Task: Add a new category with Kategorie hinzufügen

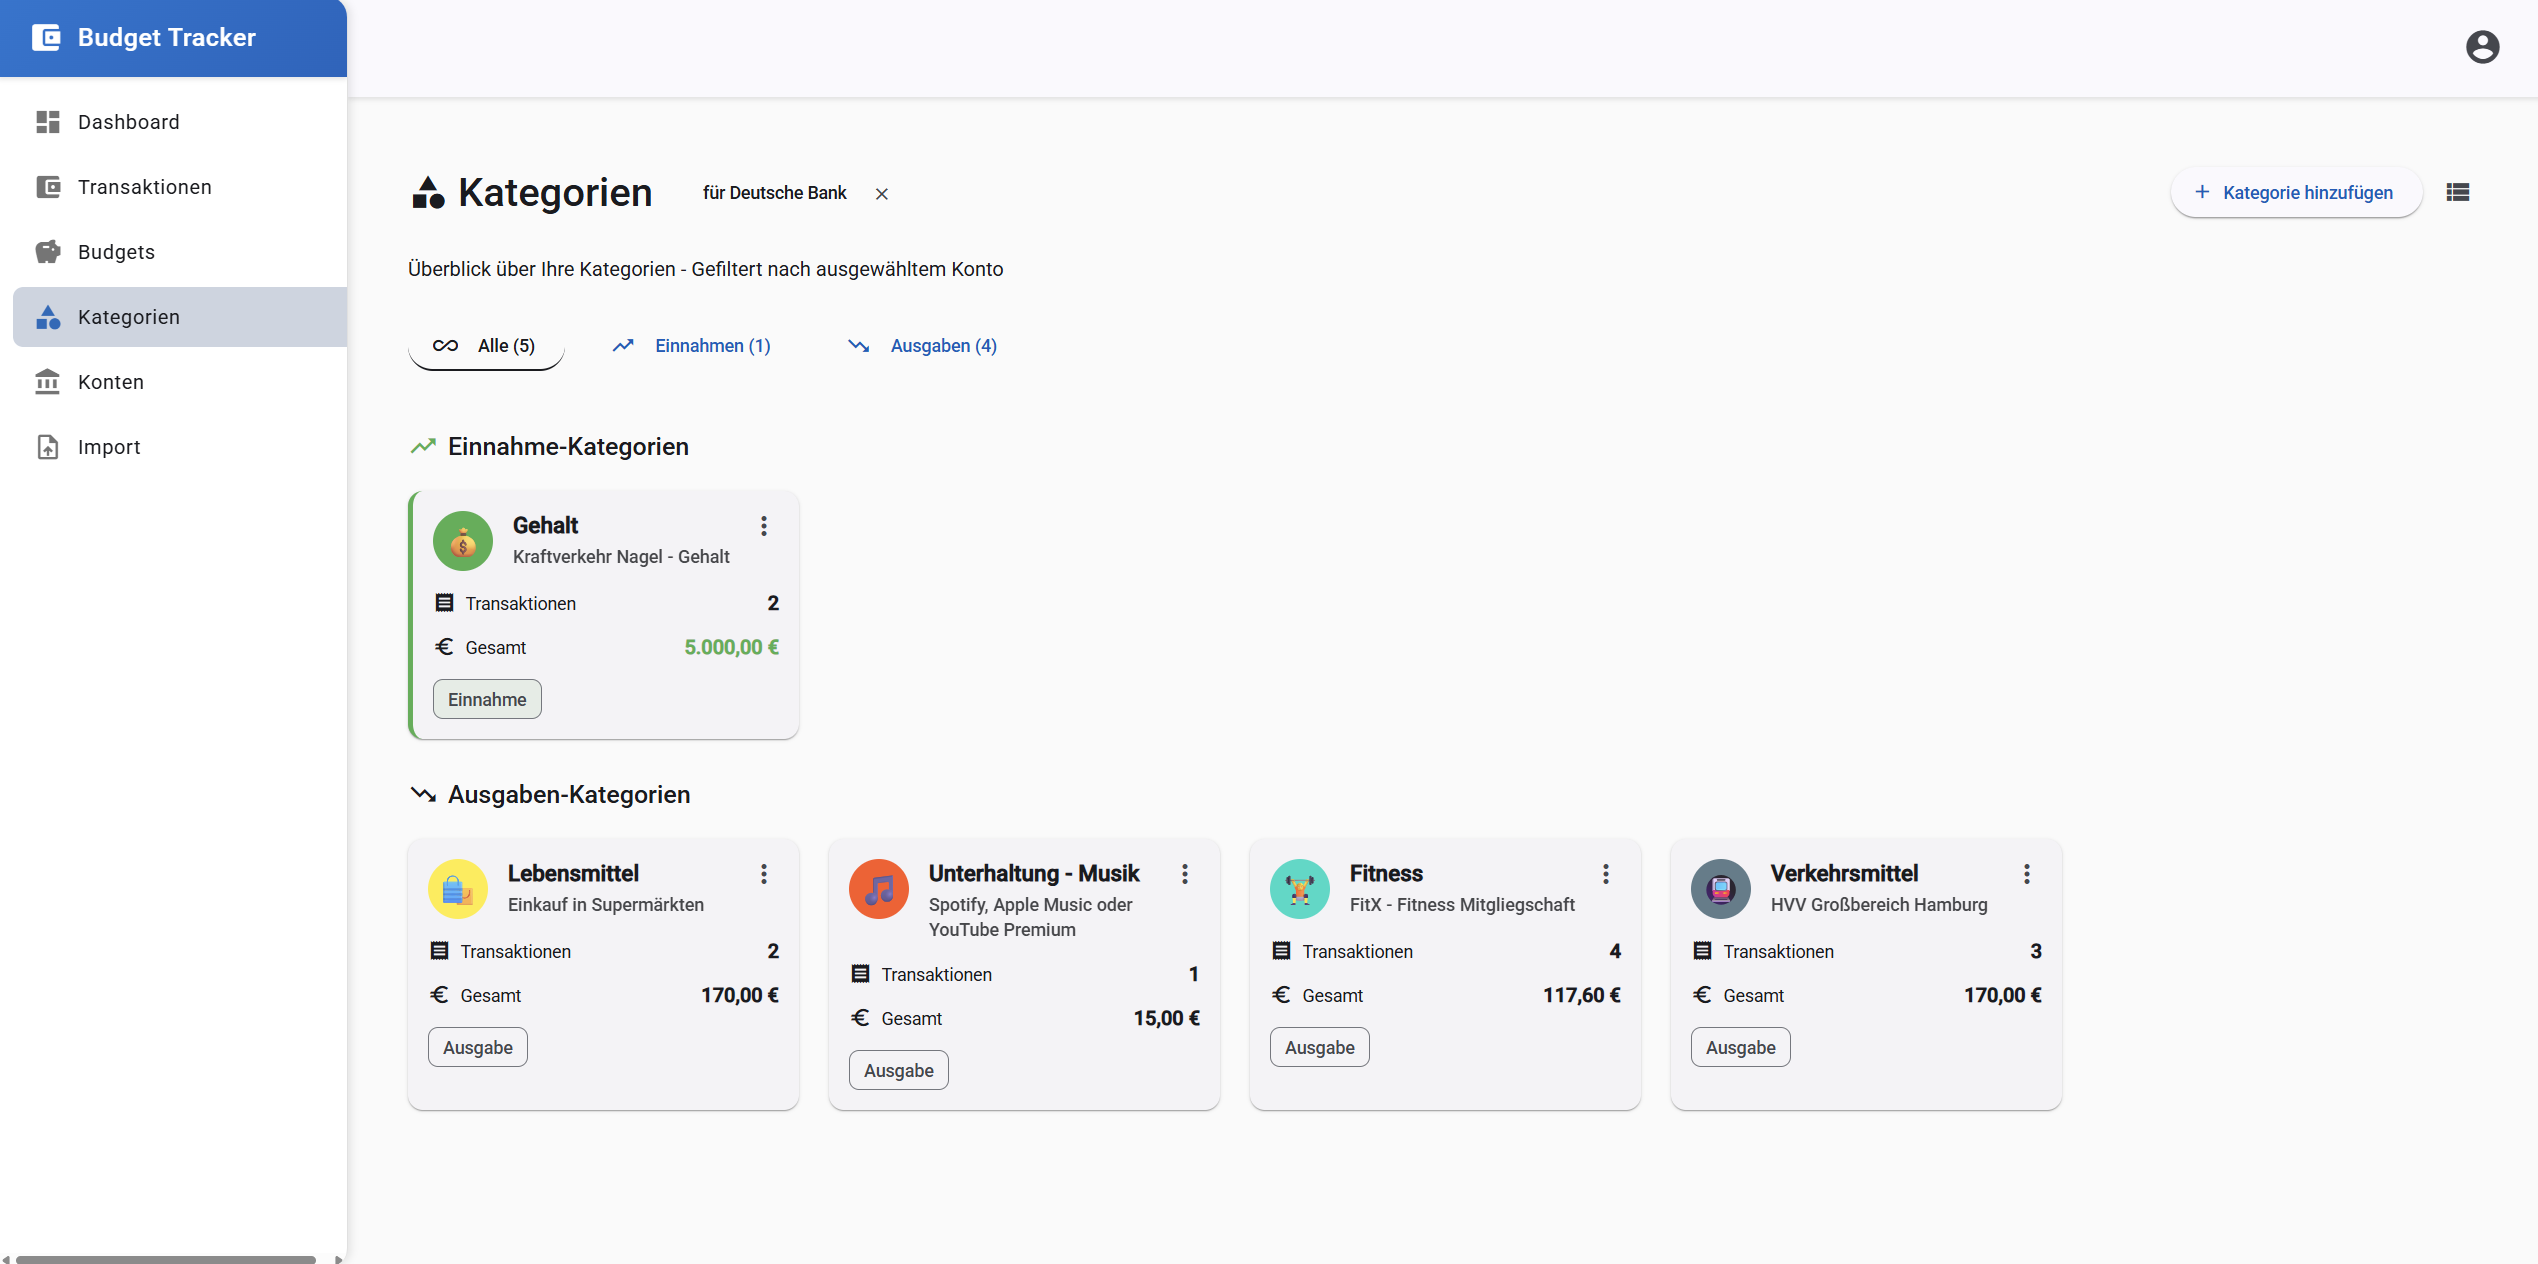Action: click(2296, 192)
